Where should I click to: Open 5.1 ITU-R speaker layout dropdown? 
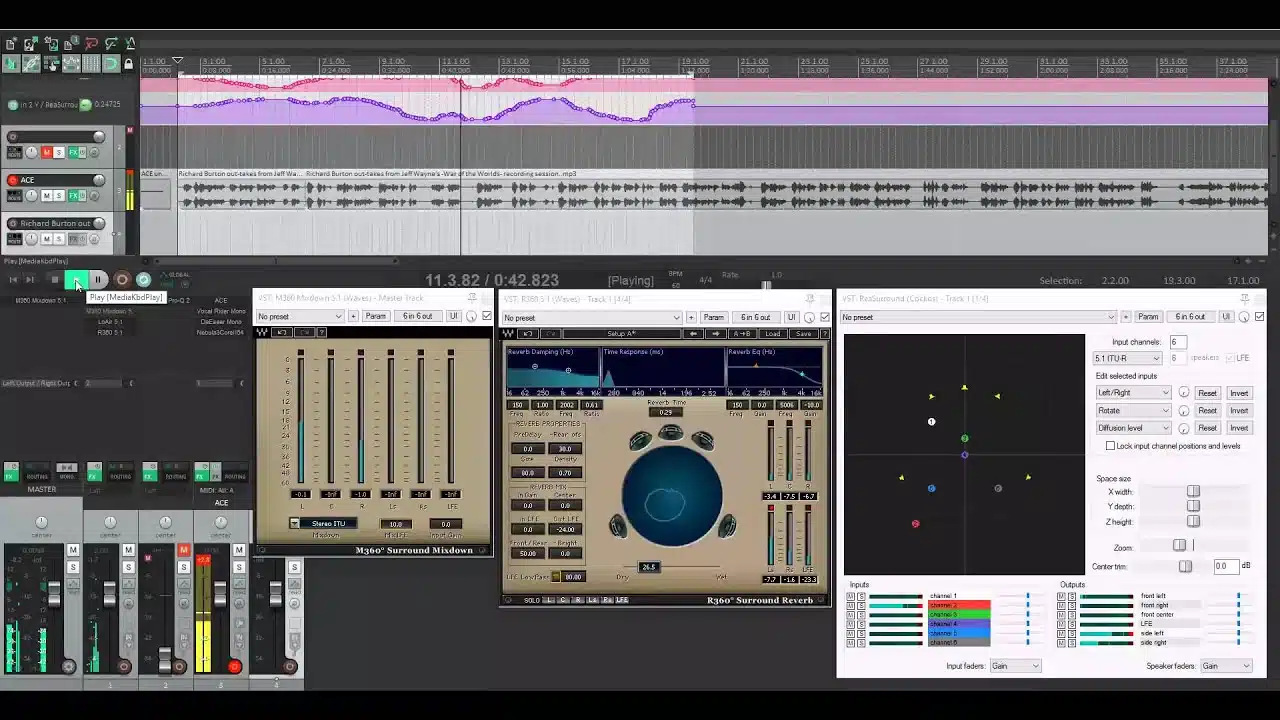pyautogui.click(x=1127, y=358)
